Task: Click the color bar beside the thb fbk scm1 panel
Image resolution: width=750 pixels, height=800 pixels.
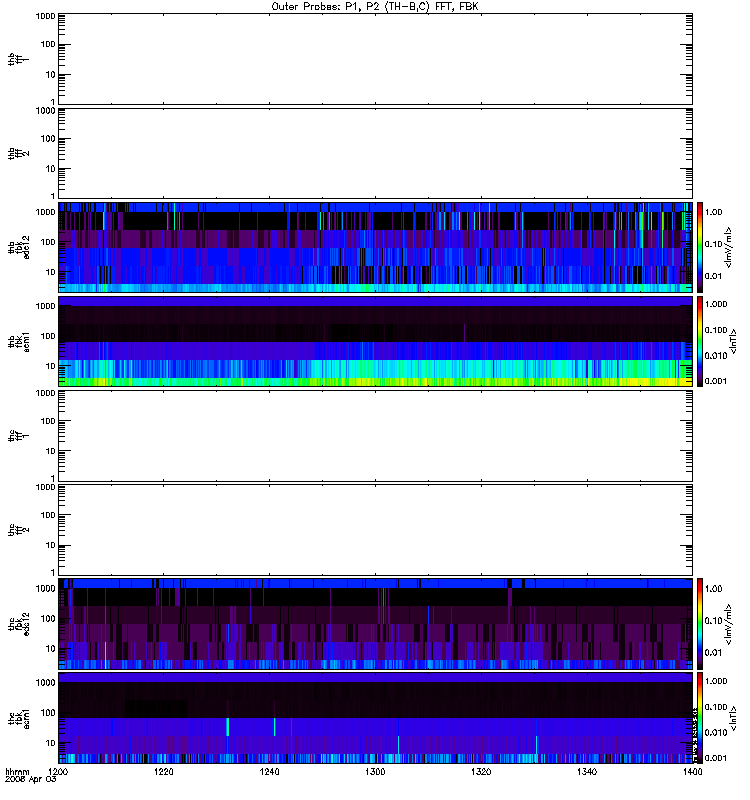Action: (x=700, y=341)
